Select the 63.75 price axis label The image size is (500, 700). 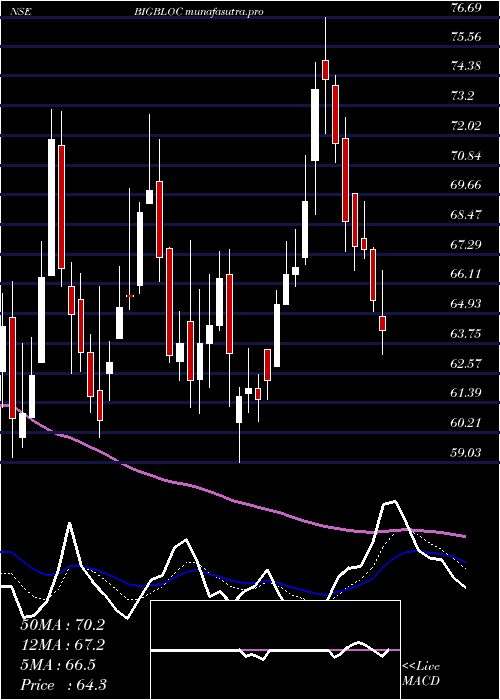[467, 333]
